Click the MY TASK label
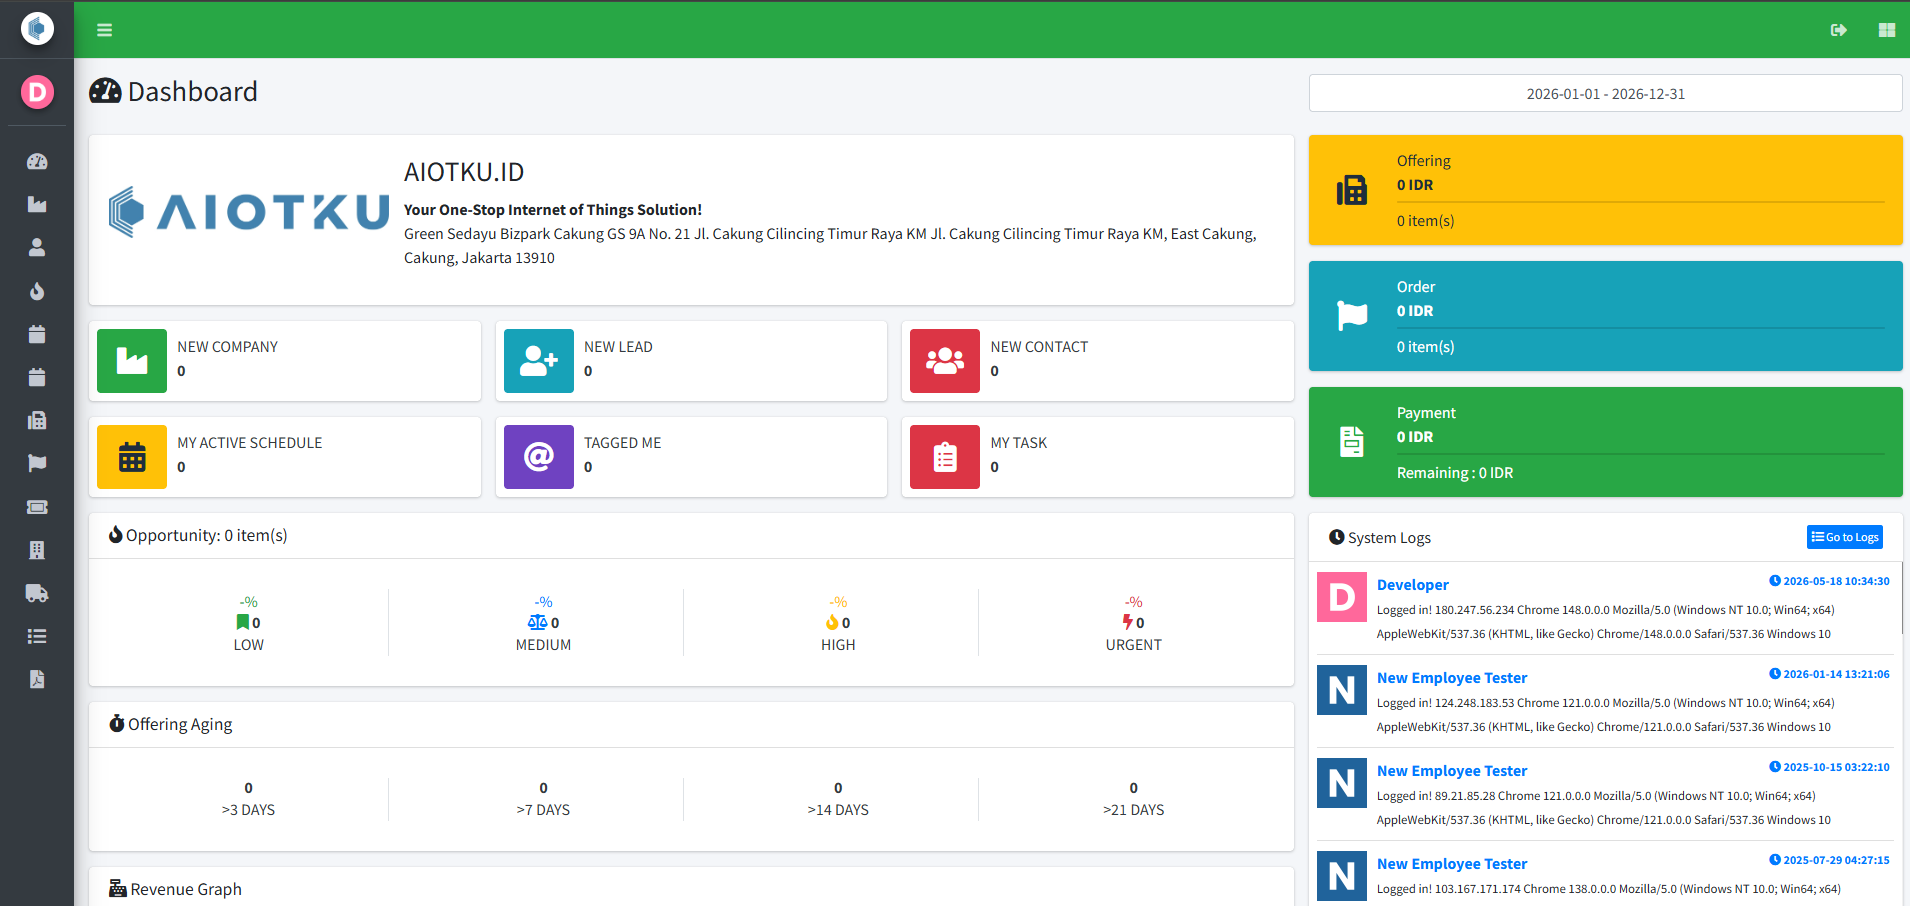 [x=1019, y=443]
